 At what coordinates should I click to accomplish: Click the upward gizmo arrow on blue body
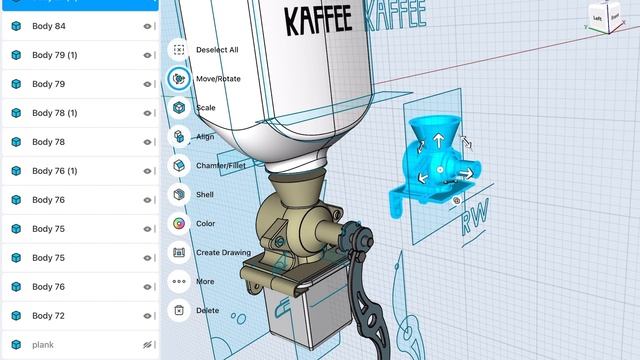pyautogui.click(x=439, y=141)
